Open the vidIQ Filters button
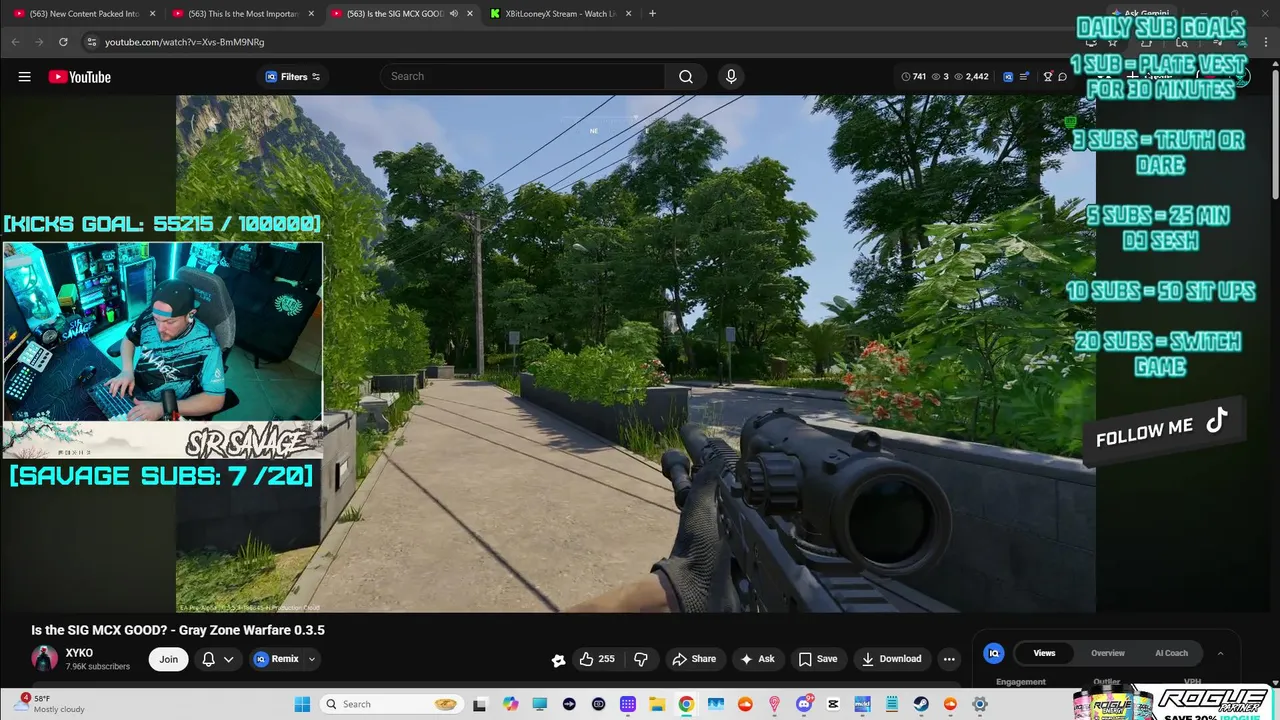 pos(293,77)
